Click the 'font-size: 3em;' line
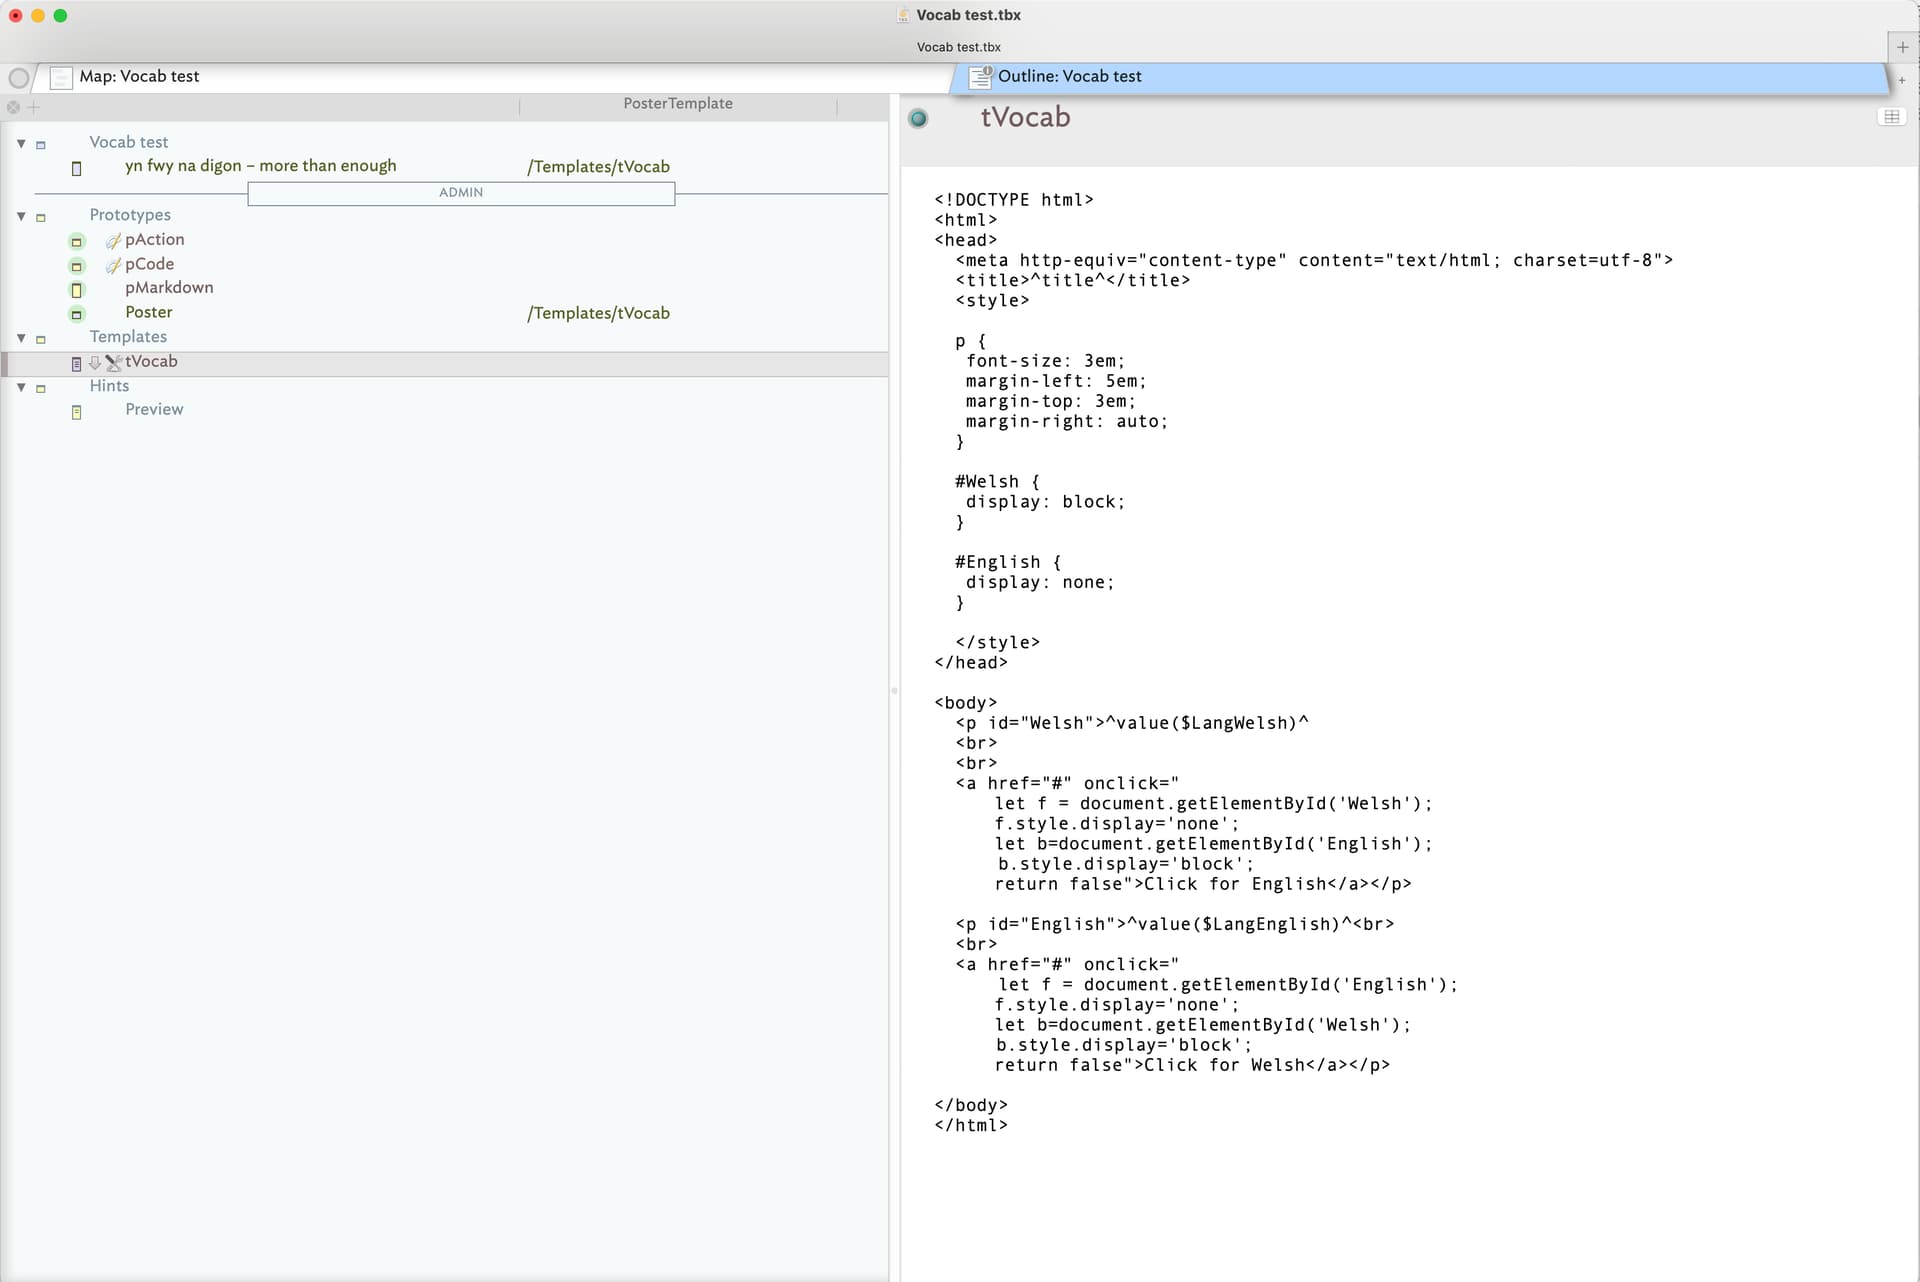 pos(1045,361)
